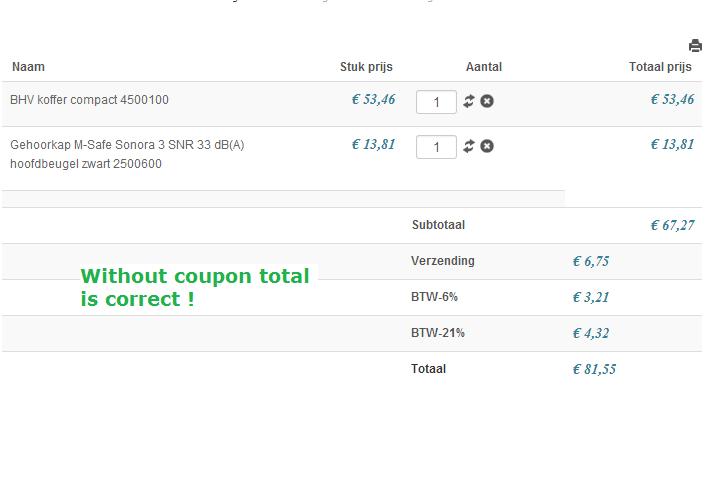Click the Subtotaal amount € 67,27

pos(672,225)
